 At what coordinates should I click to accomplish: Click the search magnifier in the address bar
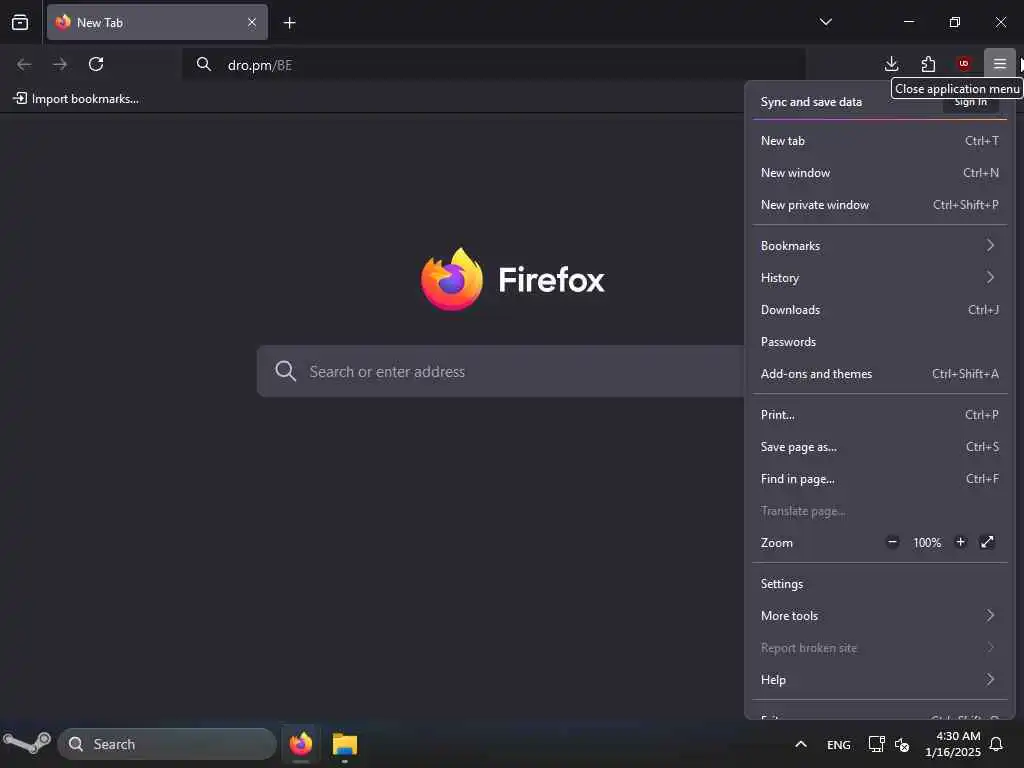pyautogui.click(x=204, y=64)
